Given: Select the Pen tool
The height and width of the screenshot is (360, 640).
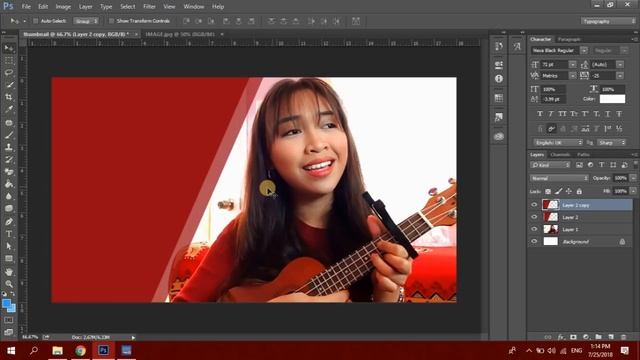Looking at the screenshot, I should tap(9, 222).
